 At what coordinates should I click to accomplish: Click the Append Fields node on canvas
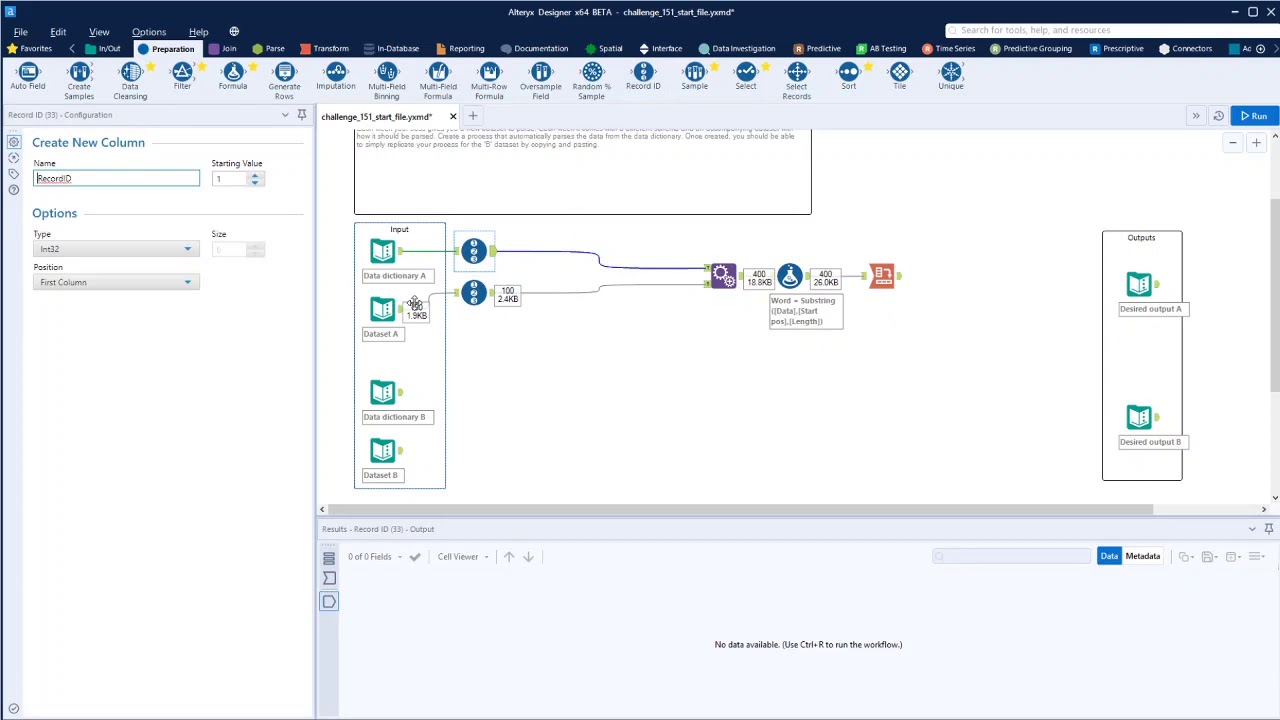click(x=723, y=275)
